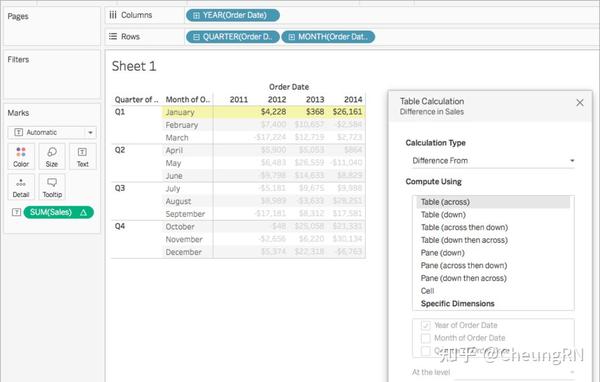Select the Q4 row header
600x382 pixels.
point(120,226)
